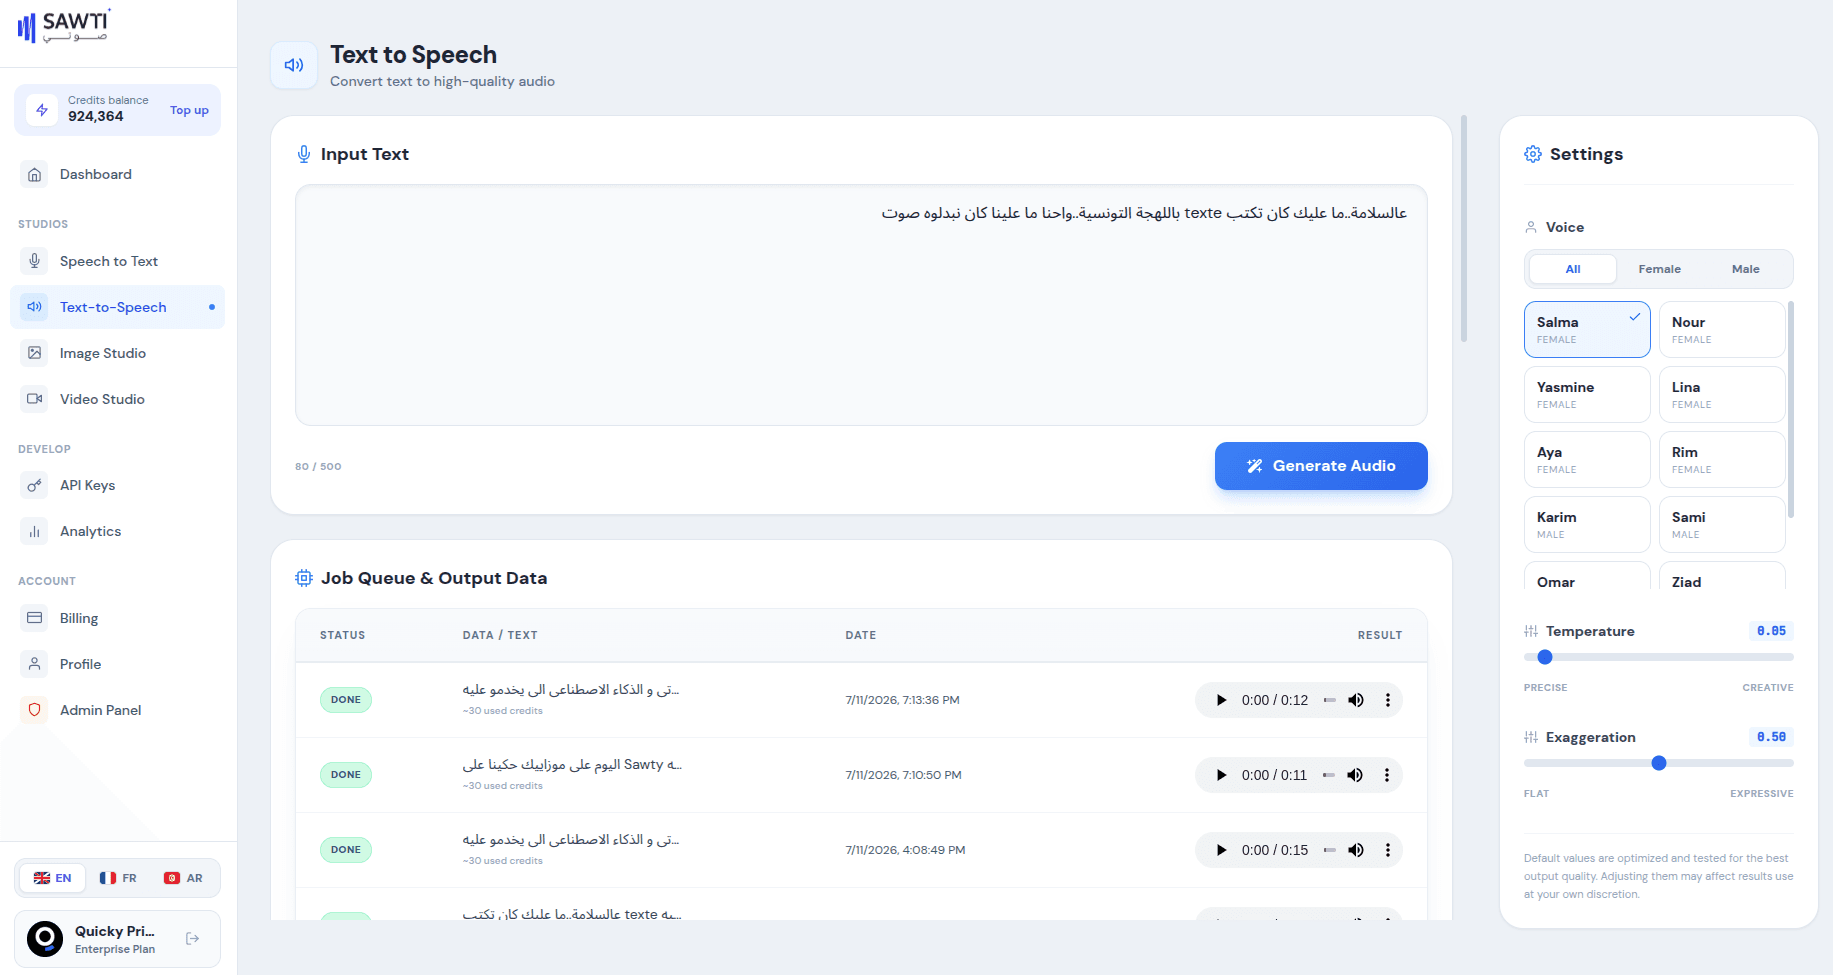Screen dimensions: 1833x975
Task: Pick the Rim female voice
Action: (x=1722, y=459)
